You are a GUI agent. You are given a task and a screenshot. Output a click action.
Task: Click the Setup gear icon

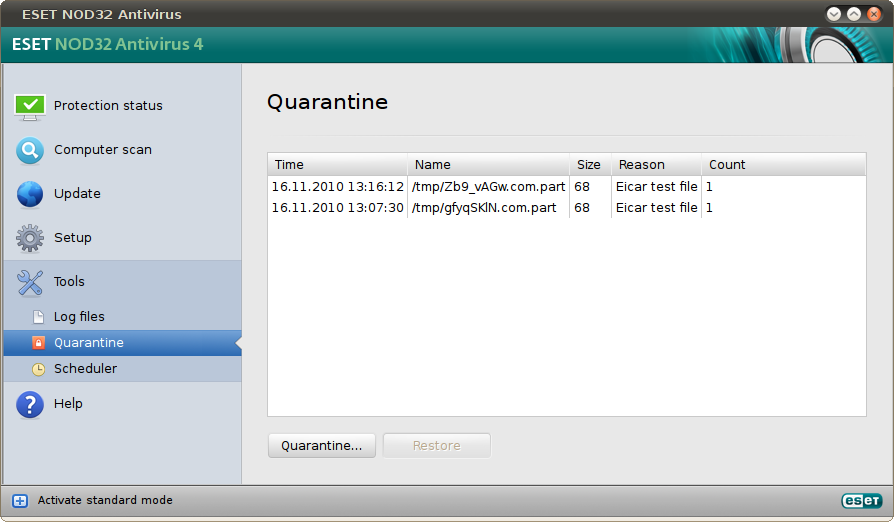(x=30, y=238)
